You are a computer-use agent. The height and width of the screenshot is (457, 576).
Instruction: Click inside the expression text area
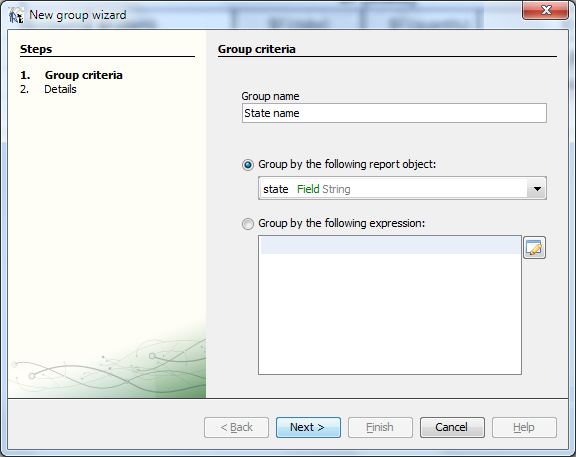click(390, 305)
